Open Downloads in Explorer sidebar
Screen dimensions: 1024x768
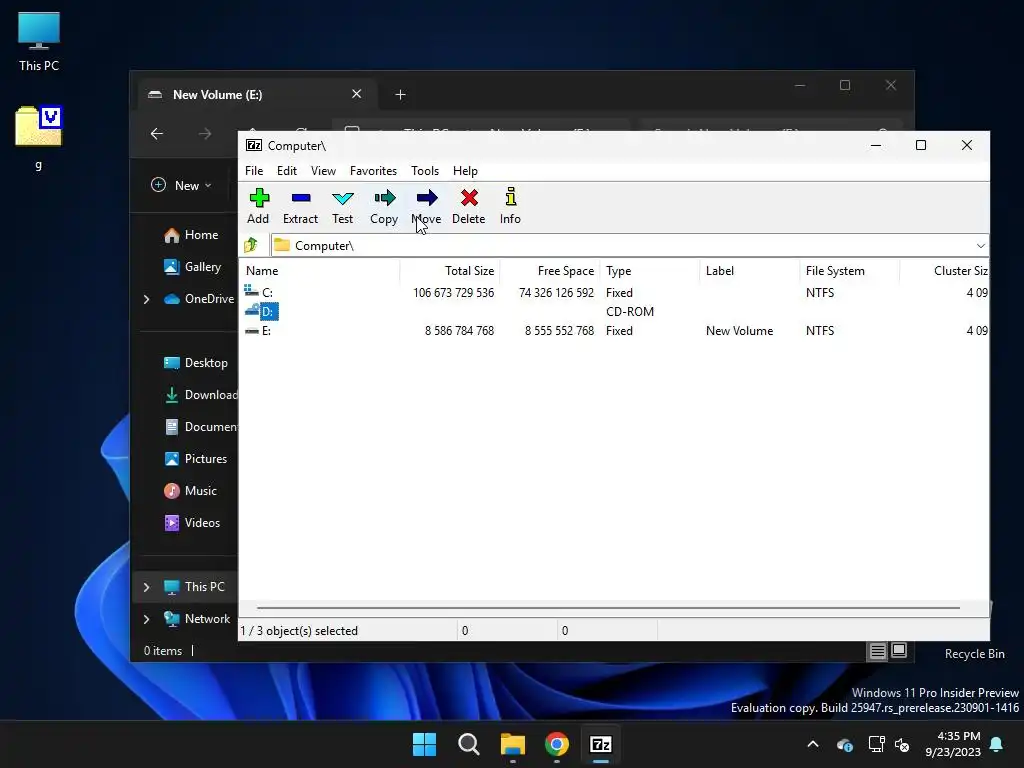pyautogui.click(x=200, y=394)
